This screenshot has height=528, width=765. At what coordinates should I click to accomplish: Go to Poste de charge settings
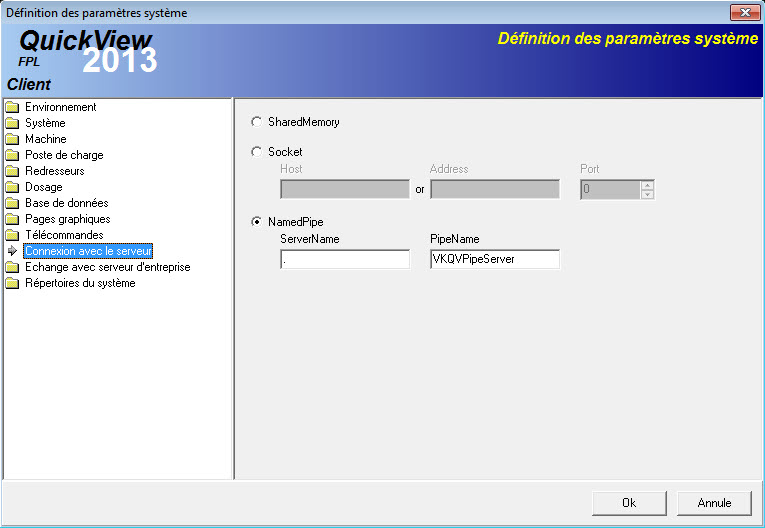(64, 155)
